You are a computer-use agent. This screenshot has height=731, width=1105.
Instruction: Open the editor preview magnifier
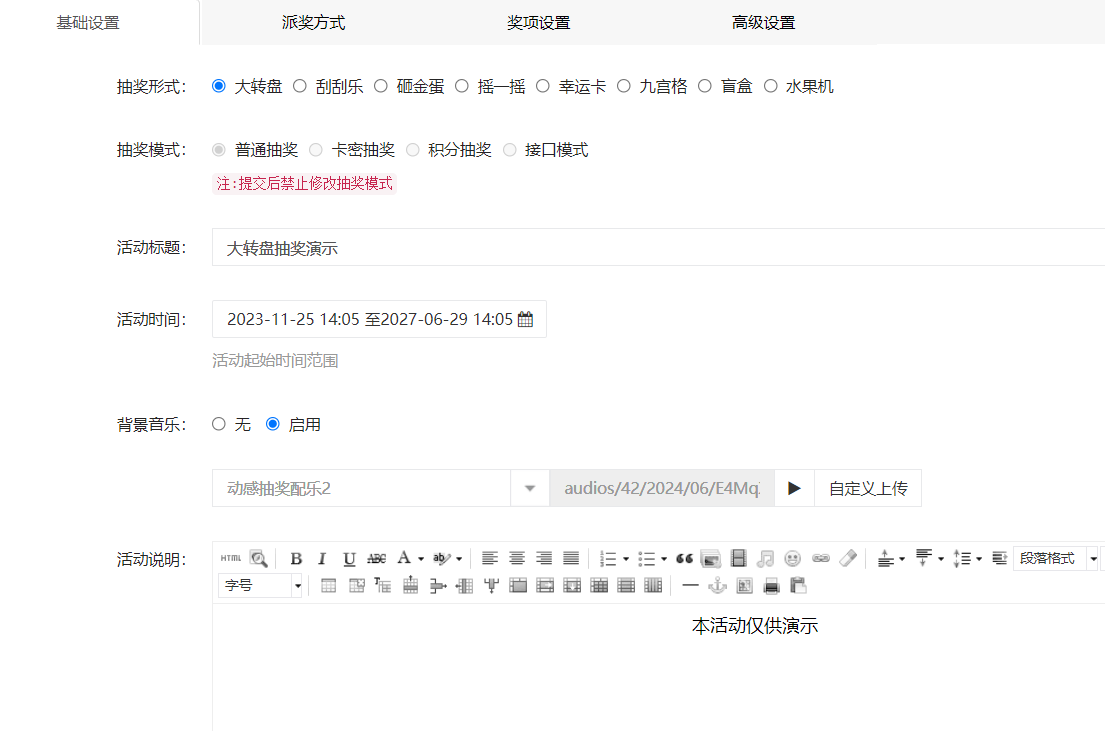point(259,558)
